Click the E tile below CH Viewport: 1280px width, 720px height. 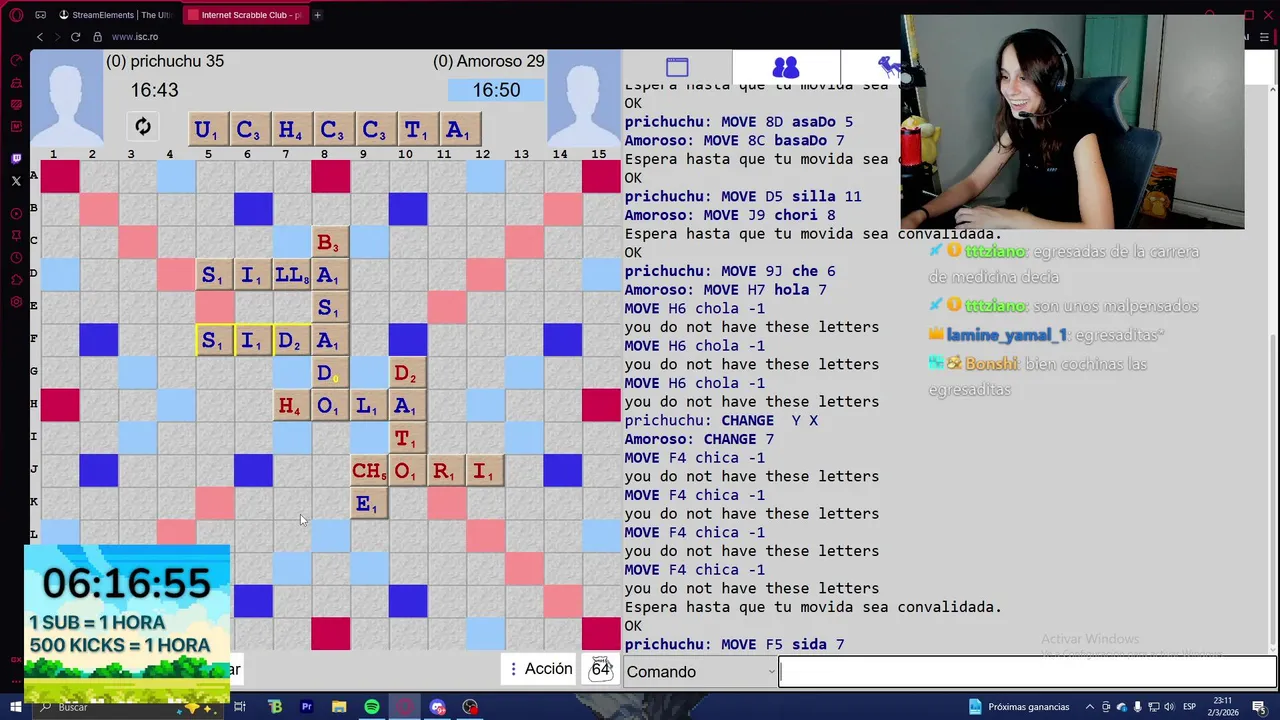tap(369, 504)
